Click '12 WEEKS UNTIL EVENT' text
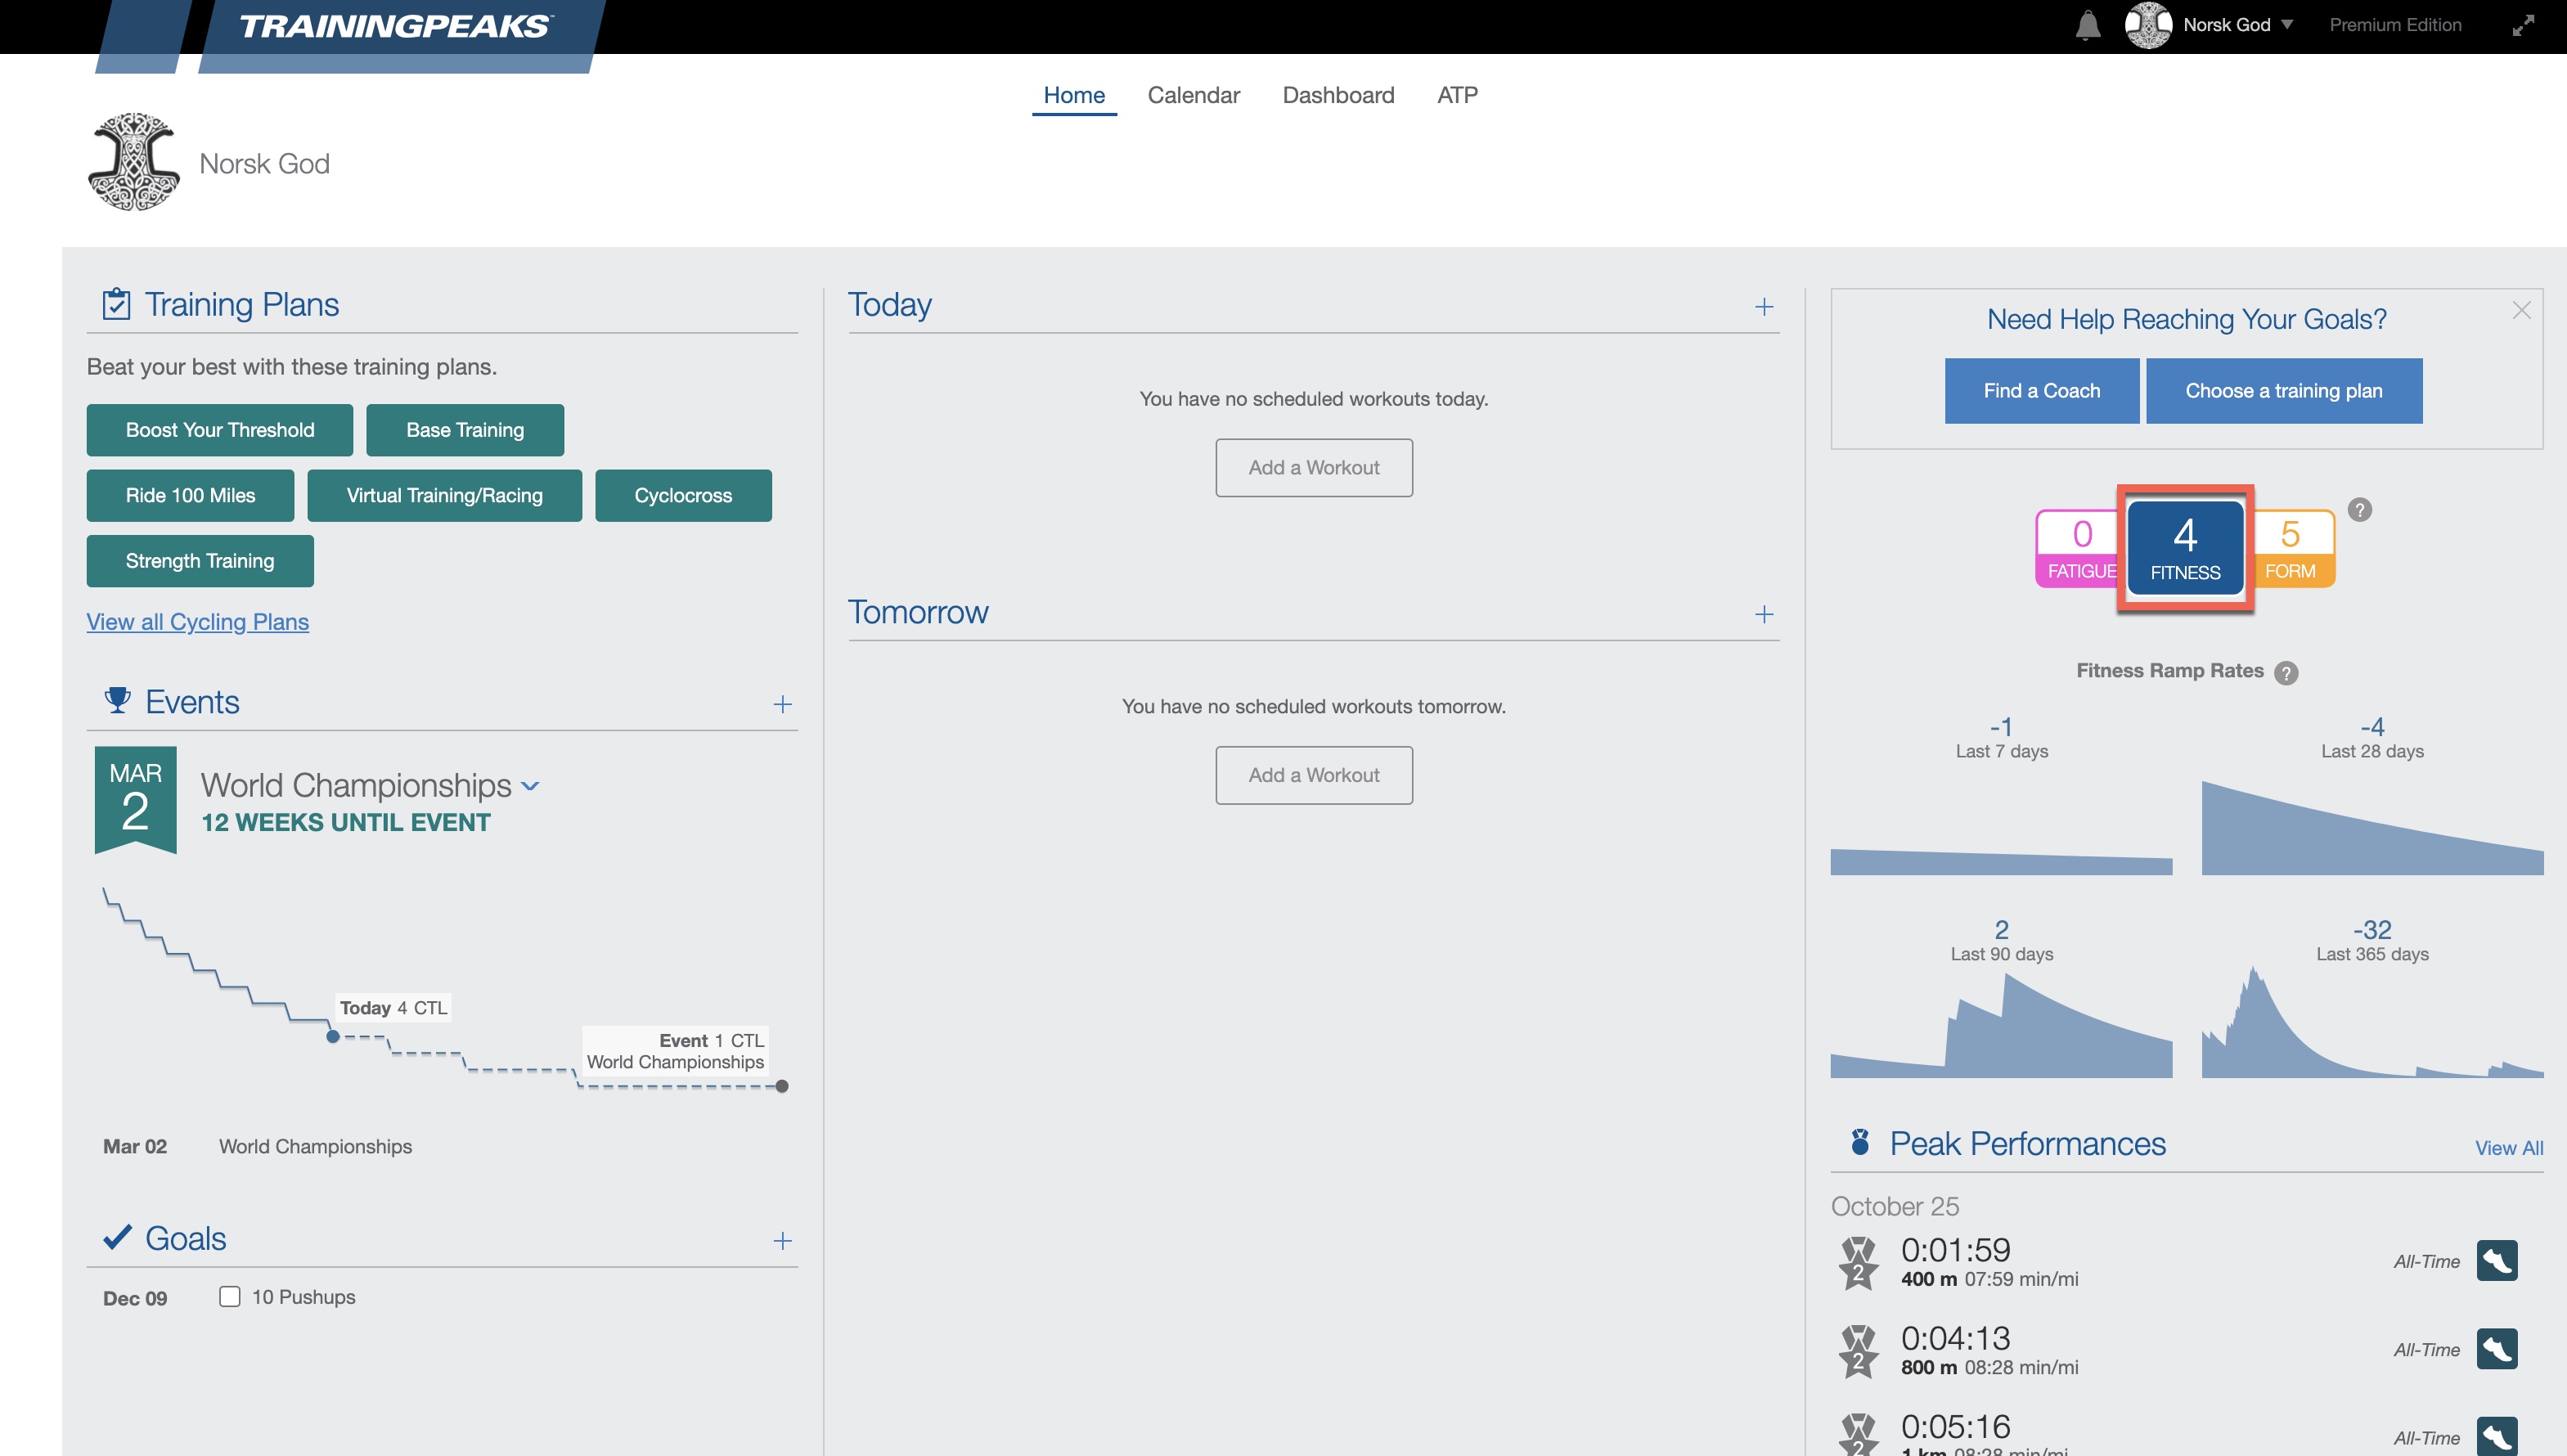Image resolution: width=2567 pixels, height=1456 pixels. click(x=346, y=822)
